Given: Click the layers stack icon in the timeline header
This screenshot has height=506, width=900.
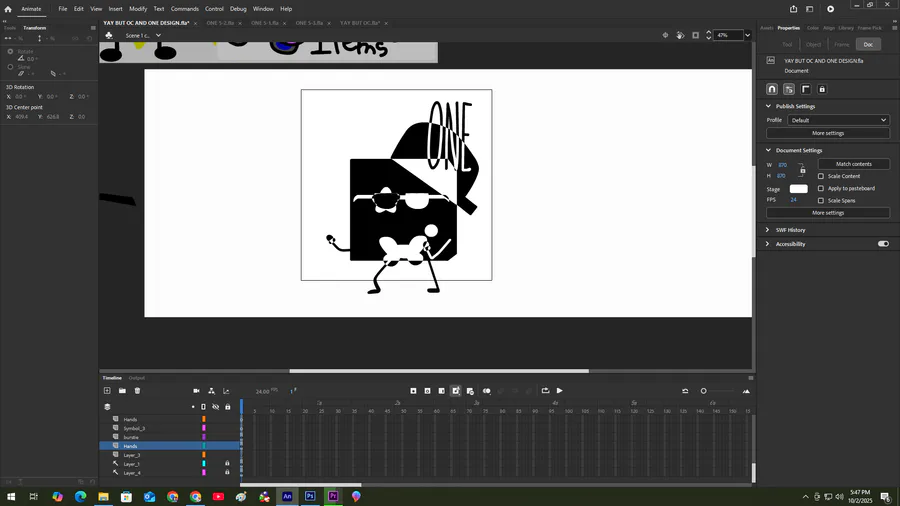Looking at the screenshot, I should tap(107, 407).
